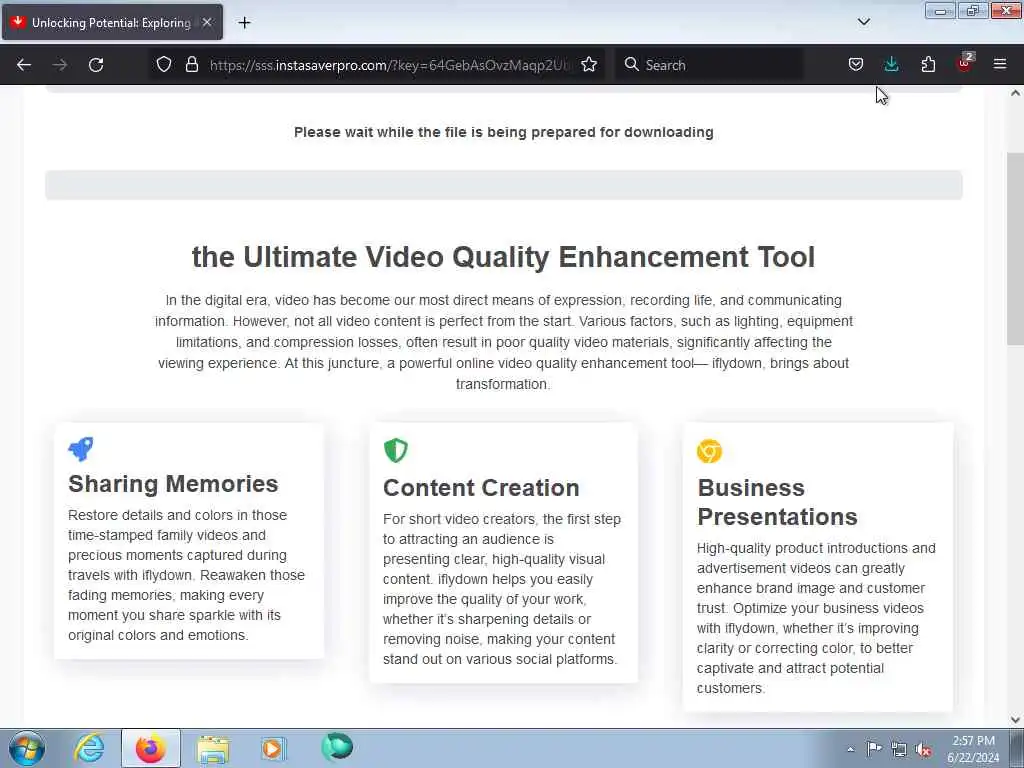Open the Firefox application menu
1024x768 pixels.
pyautogui.click(x=1000, y=65)
